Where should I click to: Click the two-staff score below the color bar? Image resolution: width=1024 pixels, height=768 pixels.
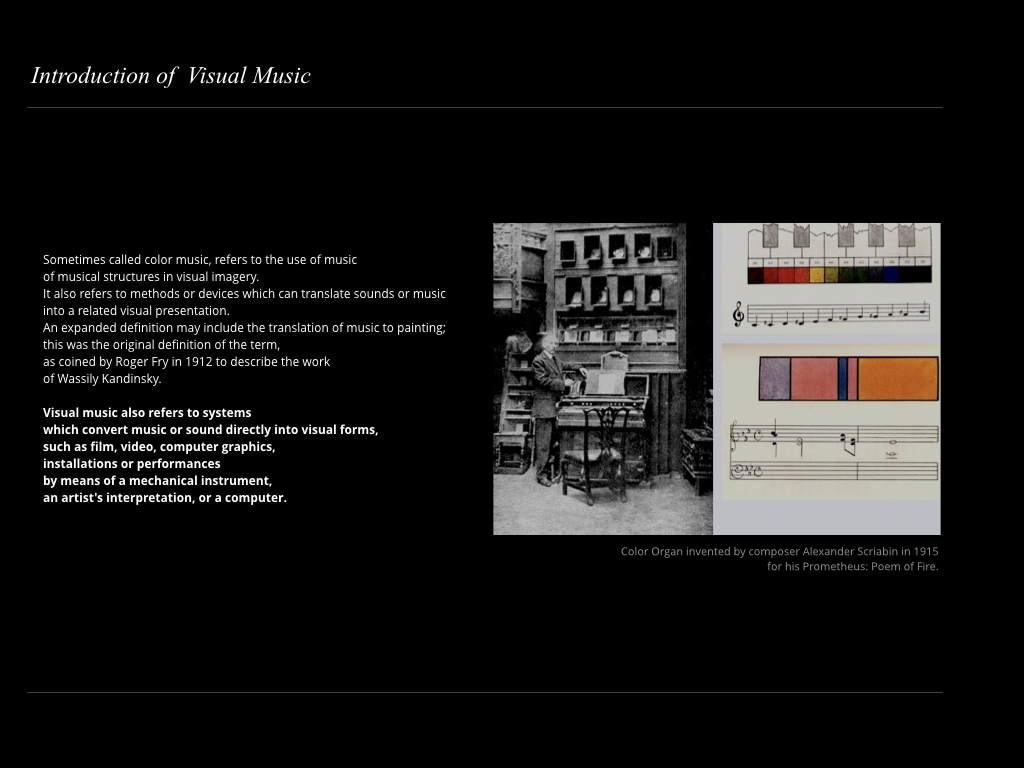(830, 452)
